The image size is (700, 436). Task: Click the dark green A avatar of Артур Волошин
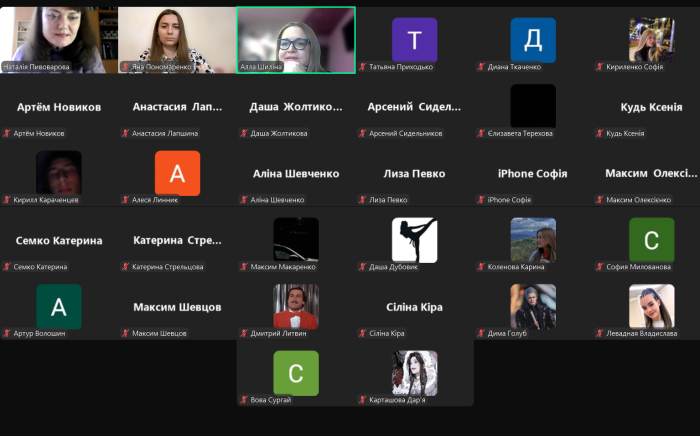[59, 306]
